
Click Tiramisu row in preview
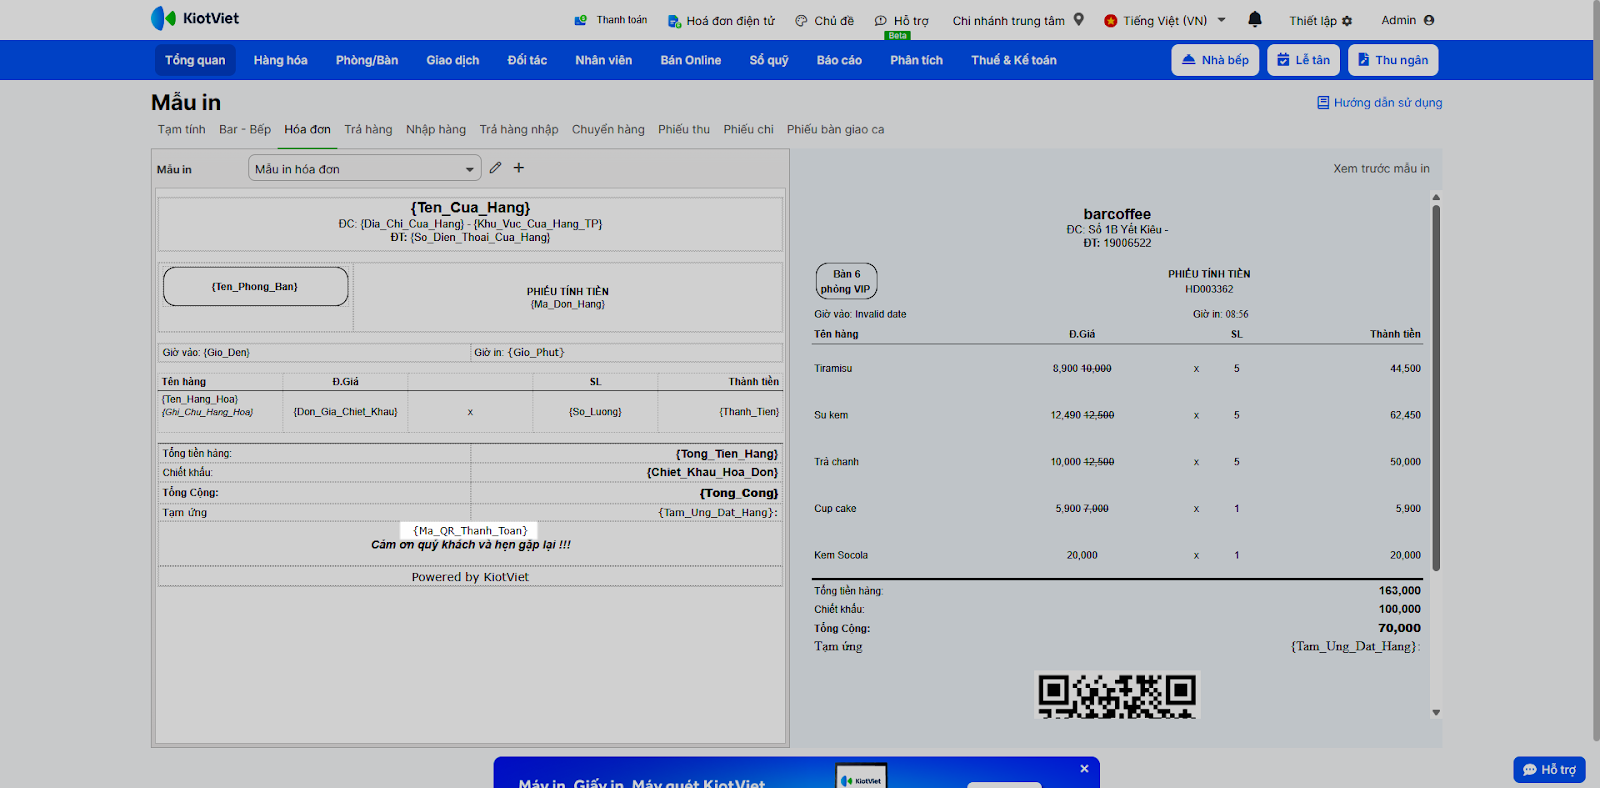click(1117, 368)
